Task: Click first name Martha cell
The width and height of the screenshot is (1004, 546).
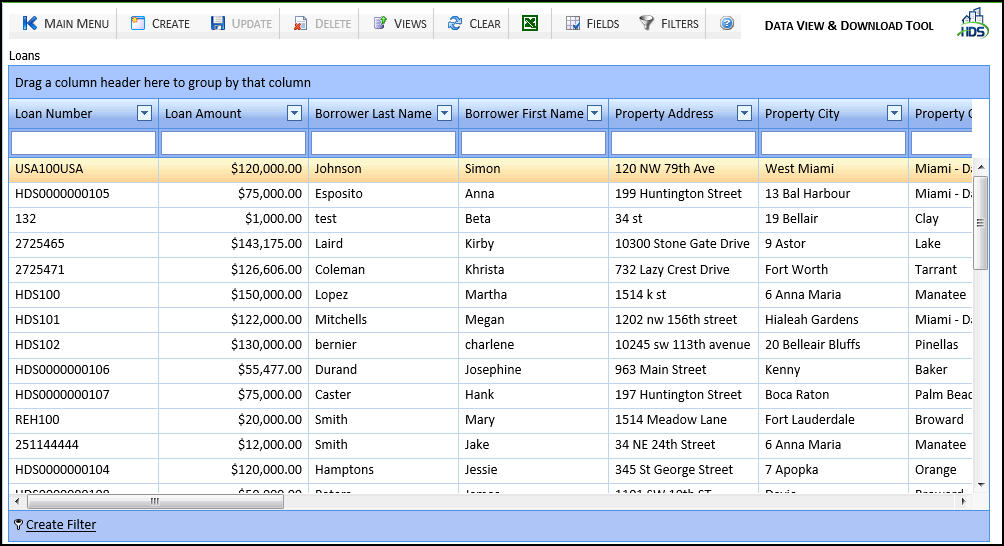Action: pos(533,294)
